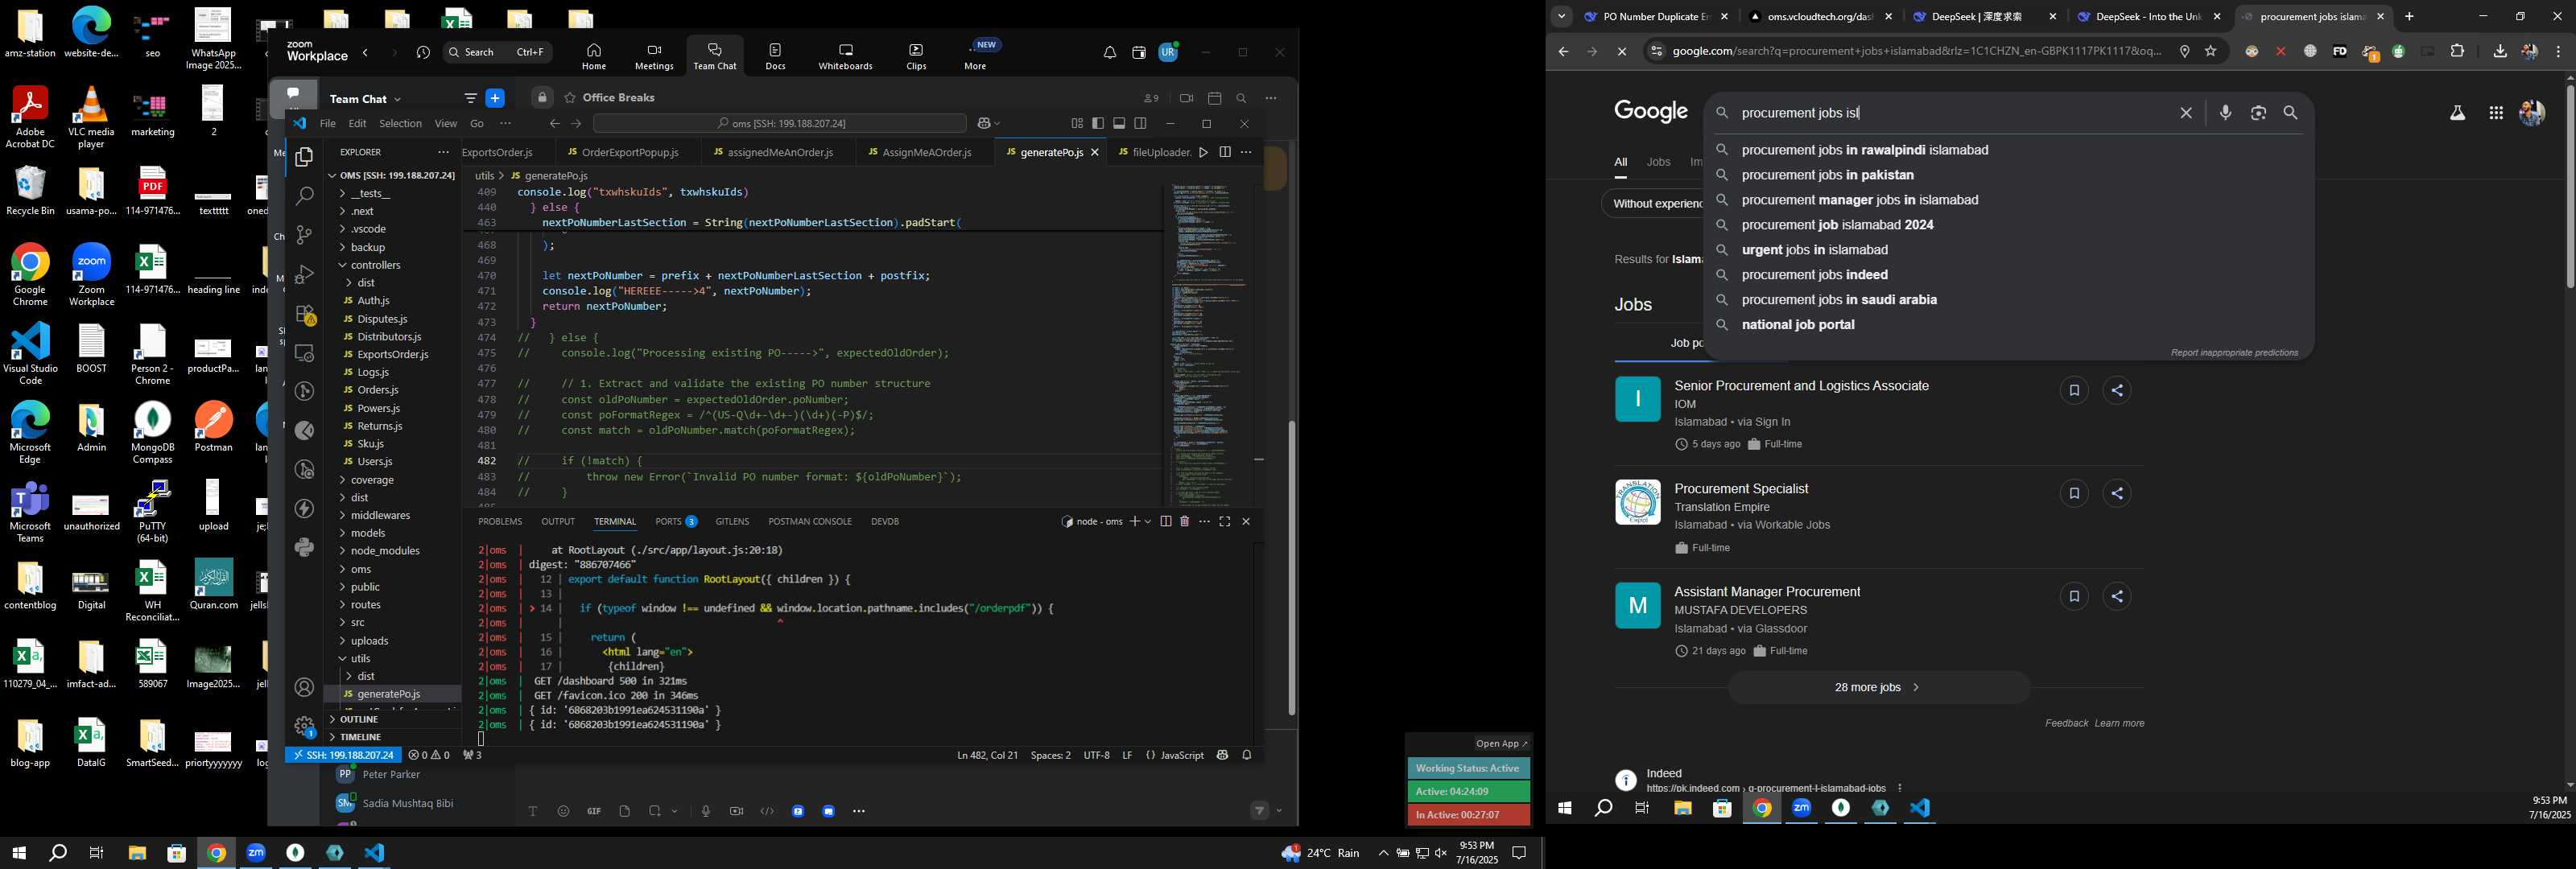
Task: Switch to Zoom Whiteboards tab
Action: [x=845, y=56]
